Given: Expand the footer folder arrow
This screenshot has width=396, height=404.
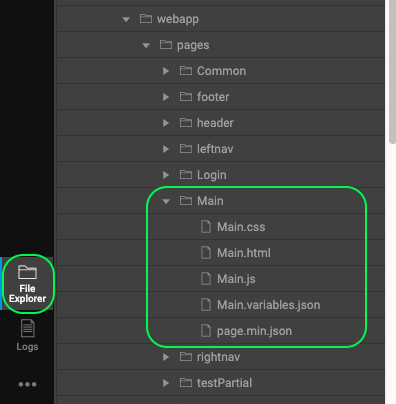Looking at the screenshot, I should (x=166, y=97).
